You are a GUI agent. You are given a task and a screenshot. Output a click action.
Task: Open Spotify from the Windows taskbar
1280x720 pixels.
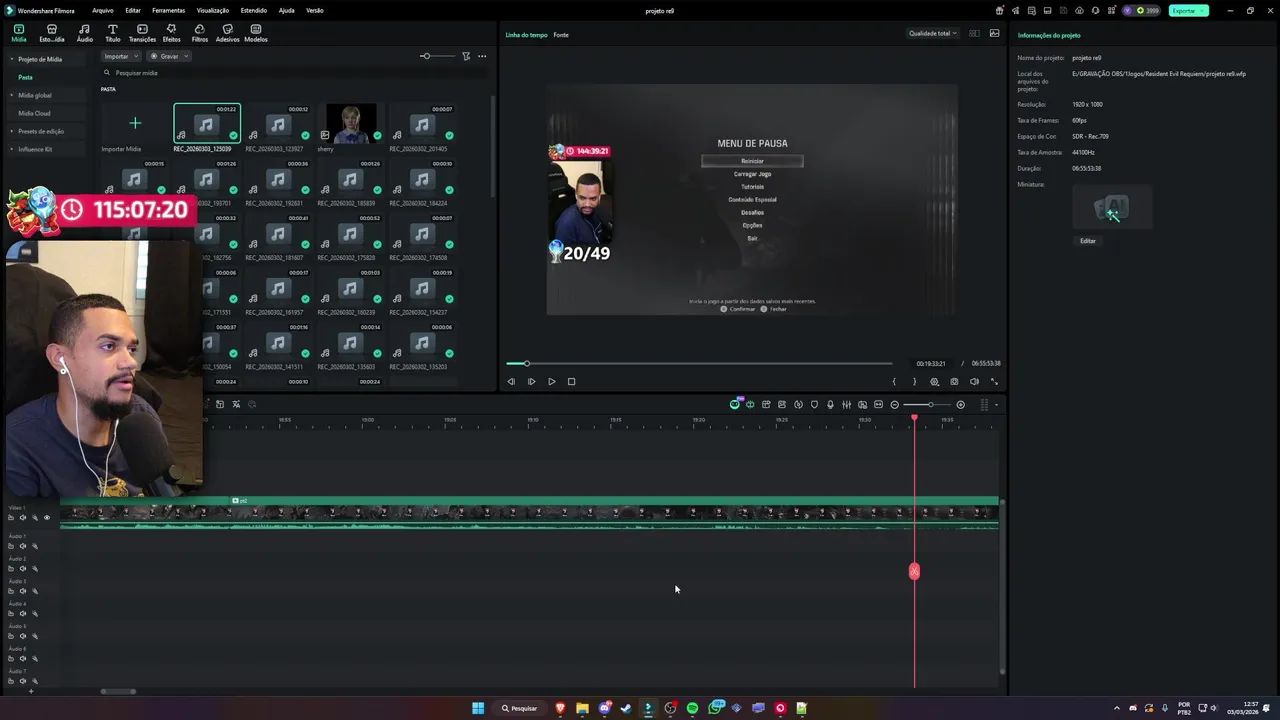point(692,708)
